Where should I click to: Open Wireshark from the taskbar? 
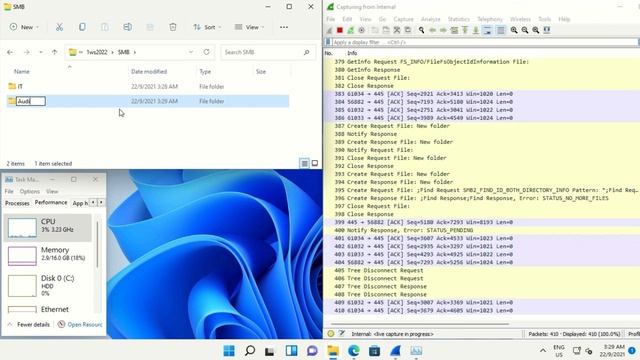coord(396,351)
